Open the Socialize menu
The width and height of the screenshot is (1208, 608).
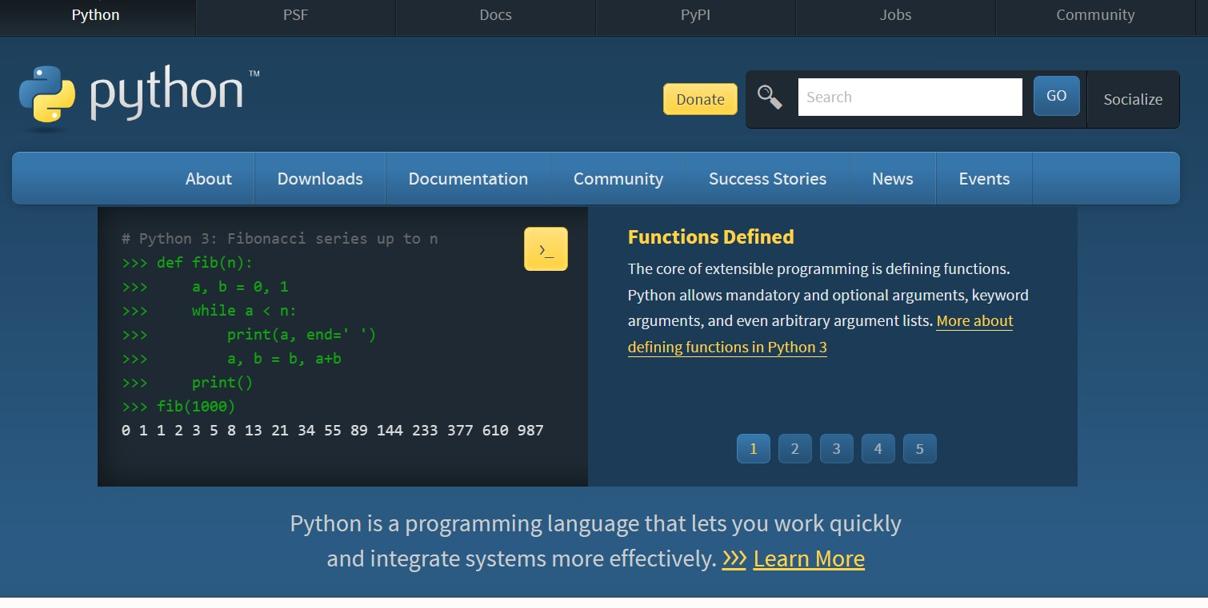point(1133,99)
